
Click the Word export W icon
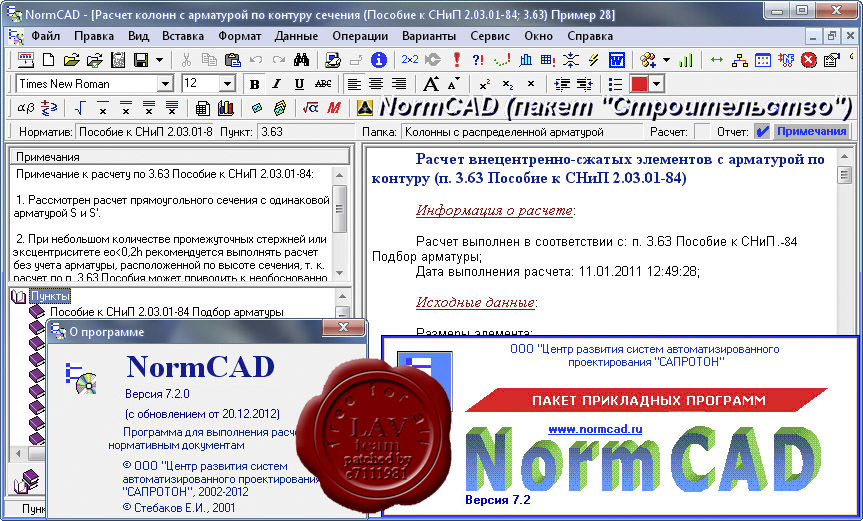pos(617,59)
